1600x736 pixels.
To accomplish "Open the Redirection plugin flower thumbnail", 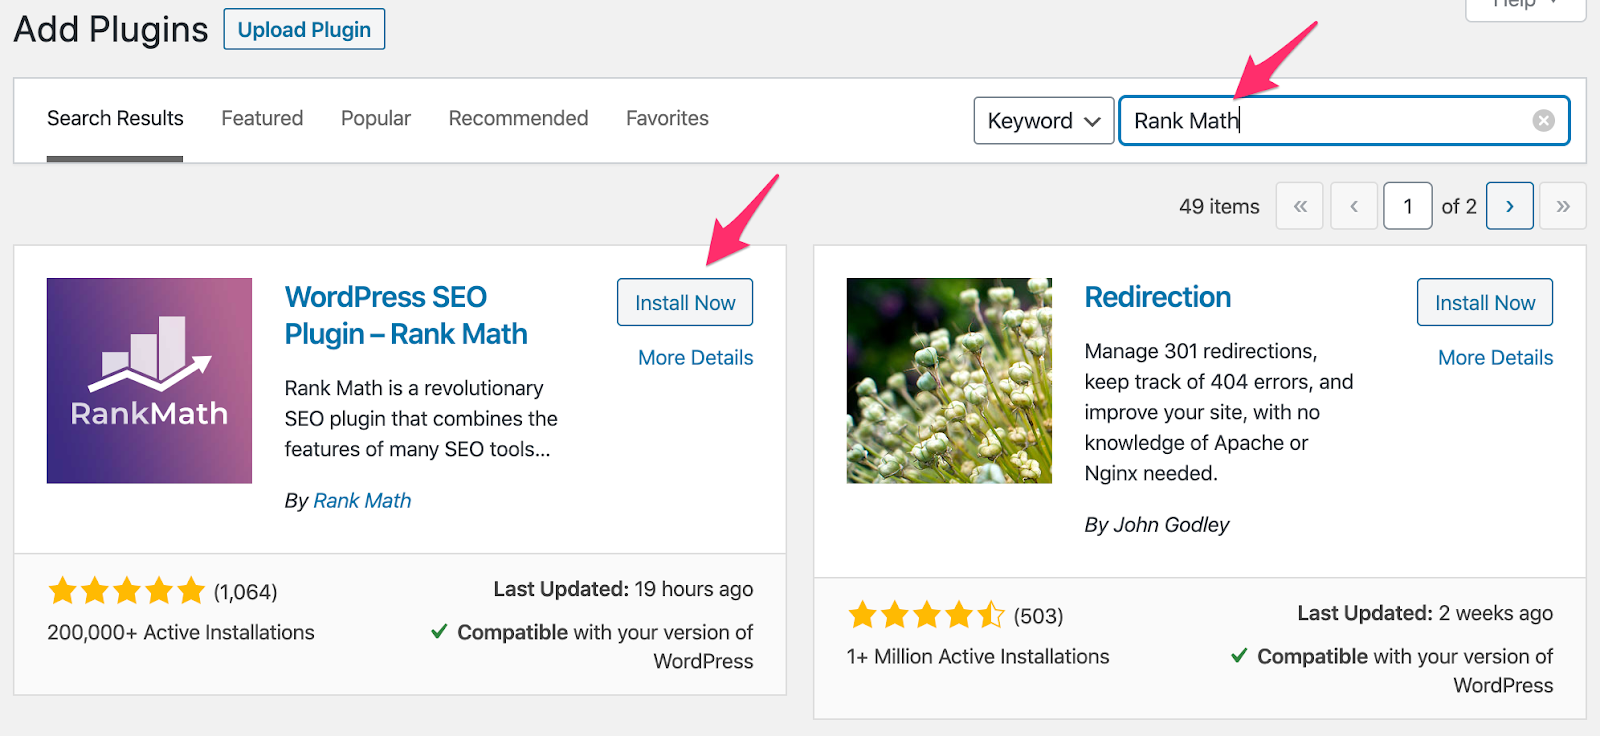I will click(949, 381).
